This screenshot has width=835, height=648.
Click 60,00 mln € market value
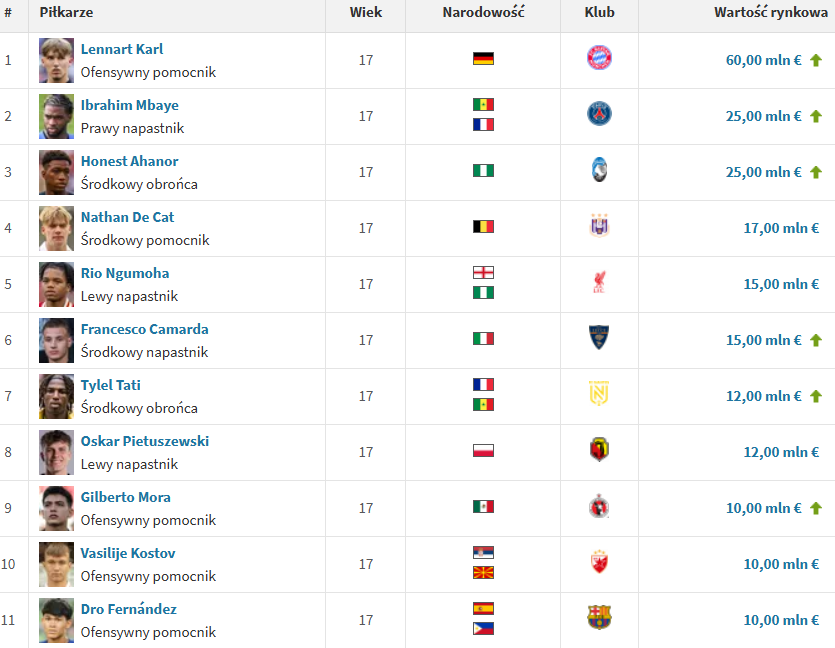coord(763,60)
